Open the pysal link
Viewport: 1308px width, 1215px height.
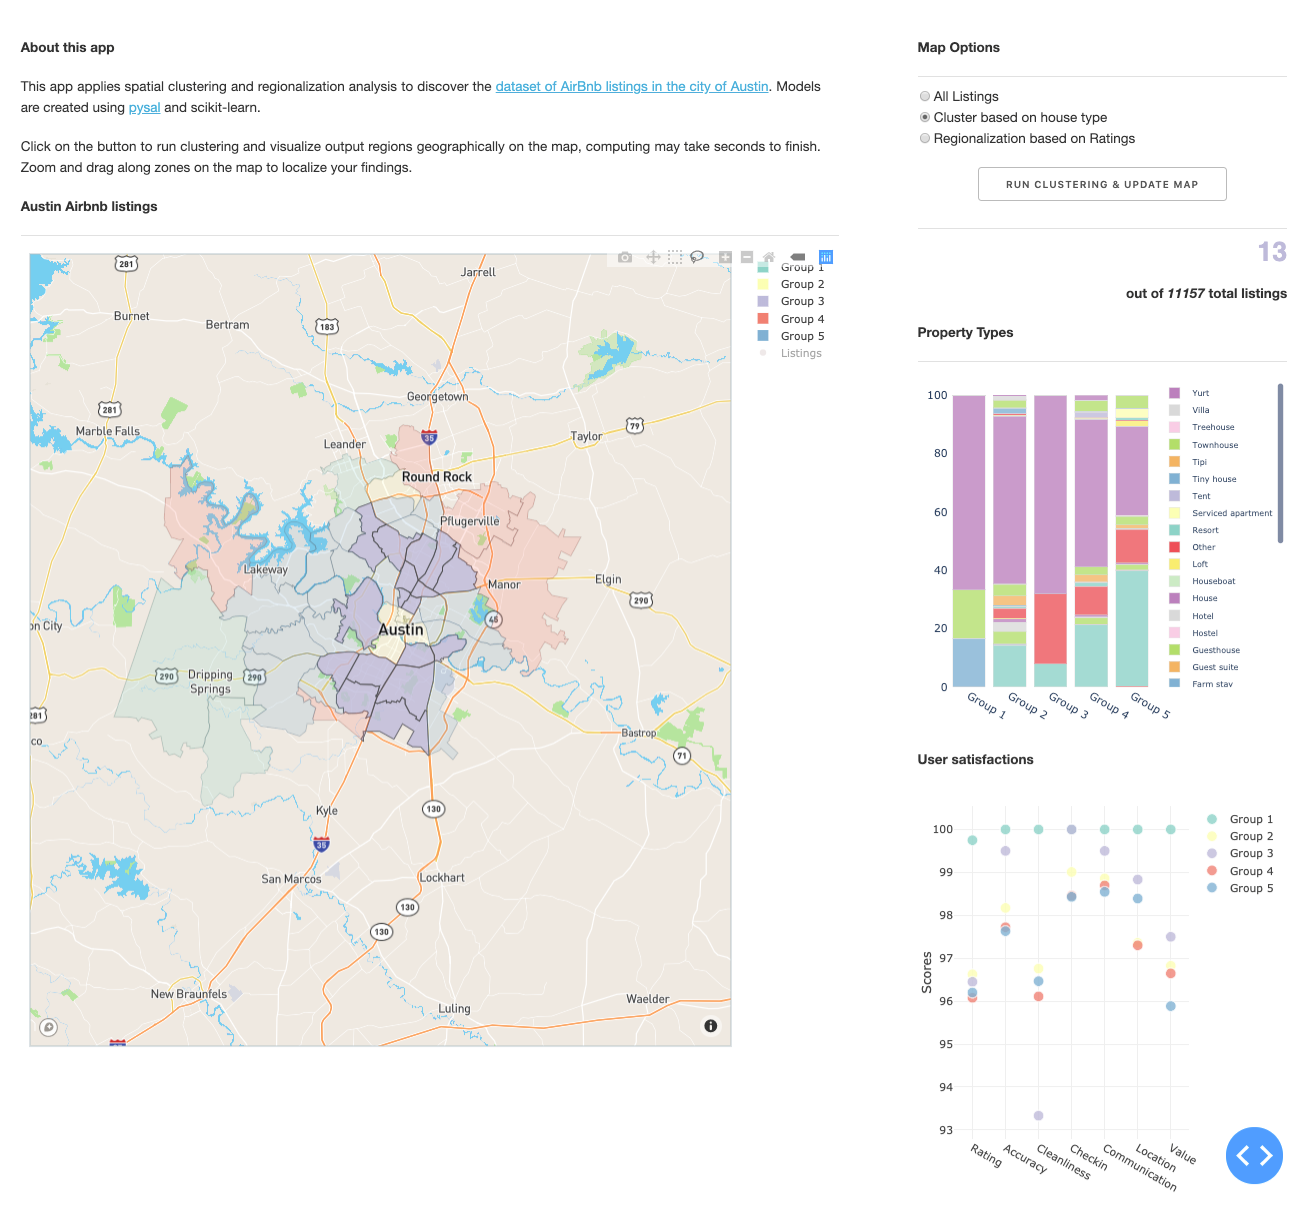click(144, 107)
